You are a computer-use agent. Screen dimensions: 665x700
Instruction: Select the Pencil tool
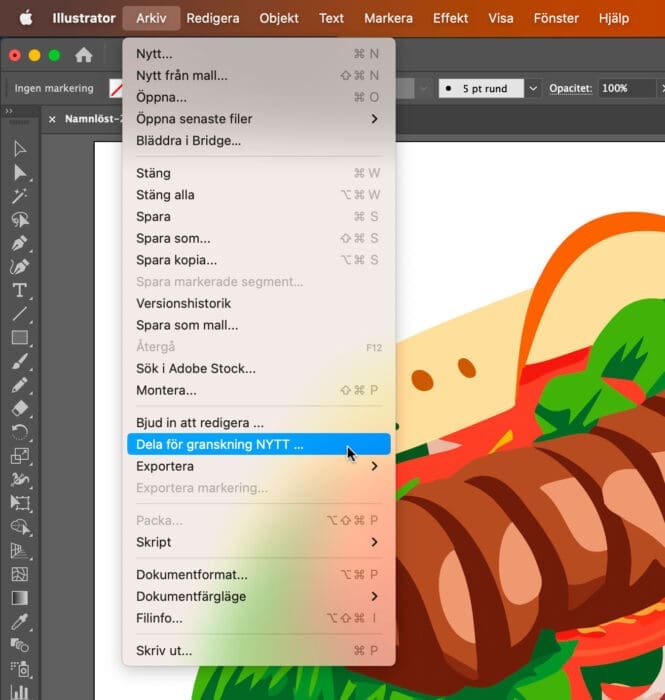pos(20,385)
